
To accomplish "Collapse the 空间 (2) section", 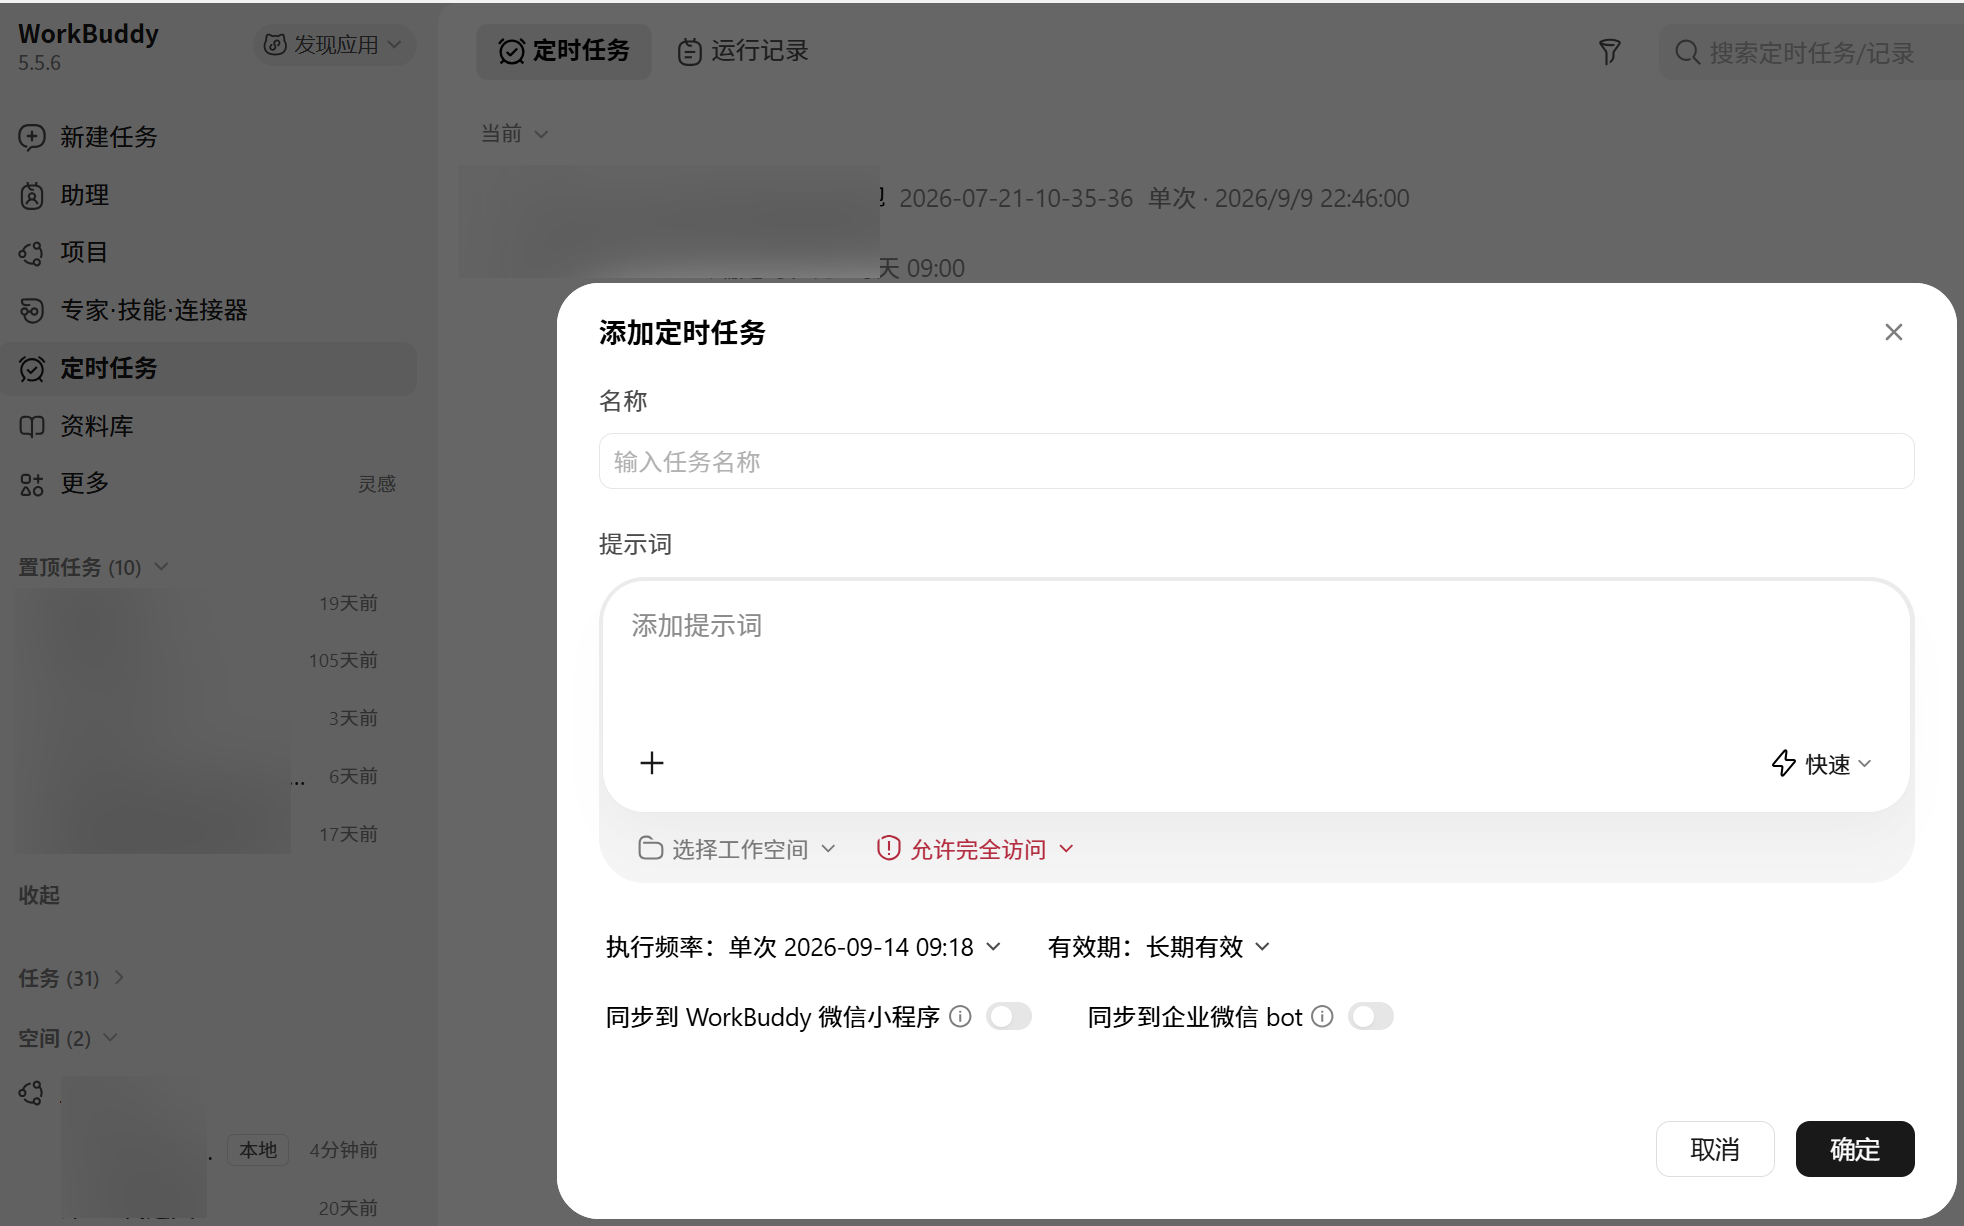I will 68,1038.
